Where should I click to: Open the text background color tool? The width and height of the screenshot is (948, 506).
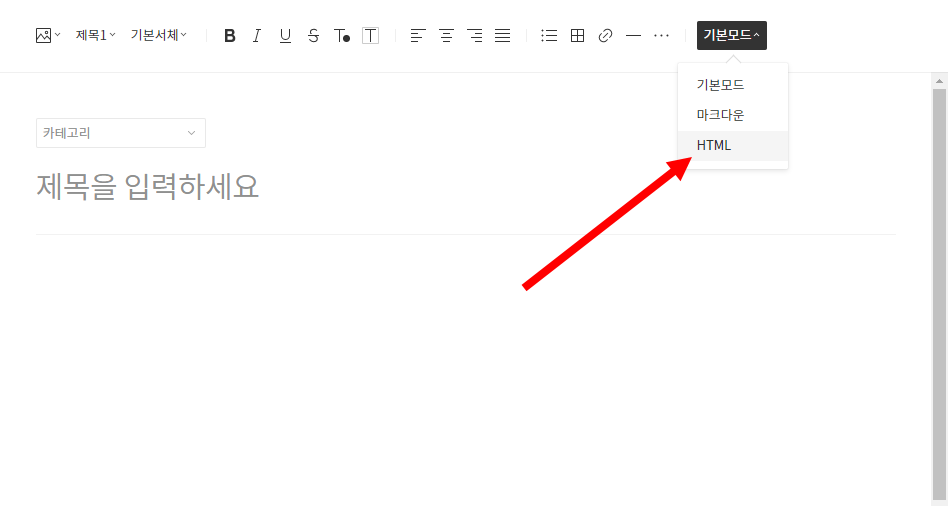pyautogui.click(x=370, y=36)
